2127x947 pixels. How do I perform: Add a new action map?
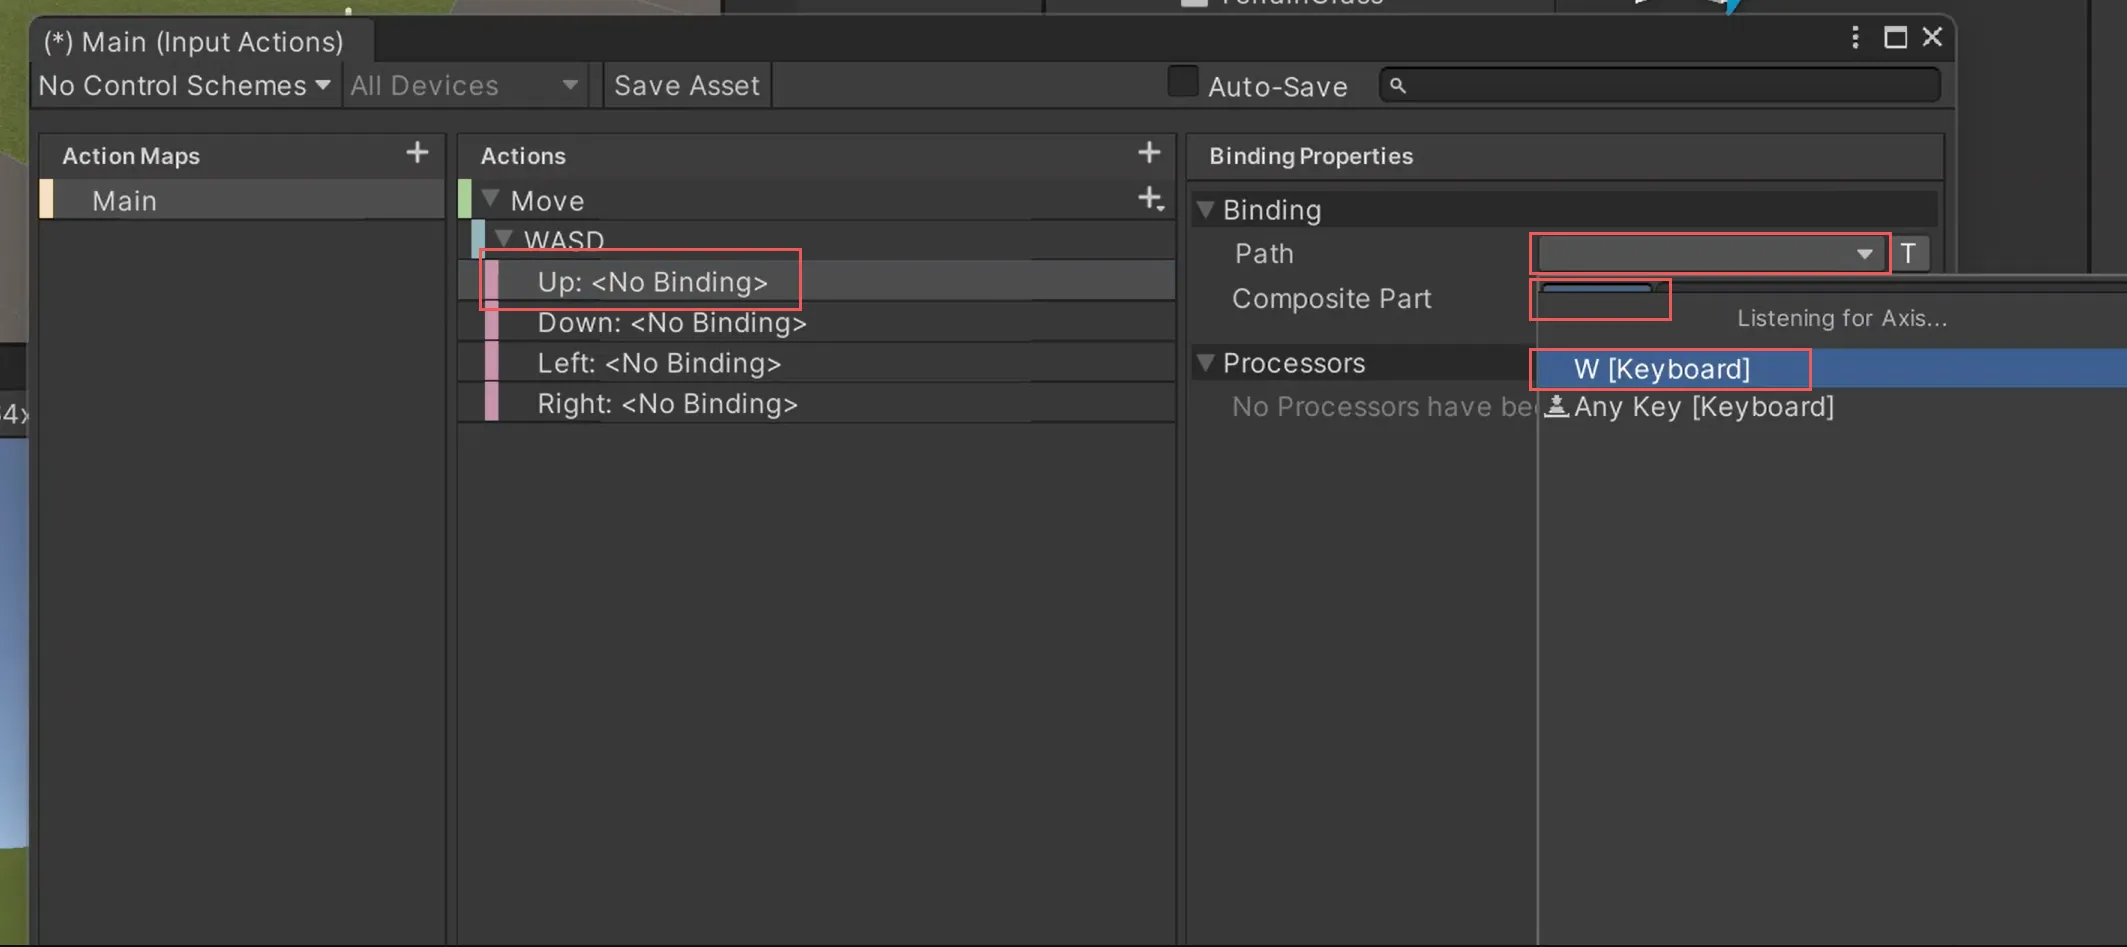(x=417, y=153)
